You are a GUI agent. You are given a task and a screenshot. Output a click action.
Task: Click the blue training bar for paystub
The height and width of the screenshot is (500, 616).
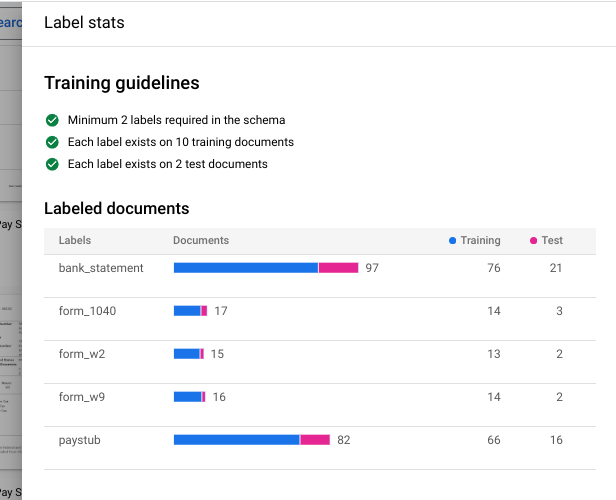pyautogui.click(x=236, y=440)
